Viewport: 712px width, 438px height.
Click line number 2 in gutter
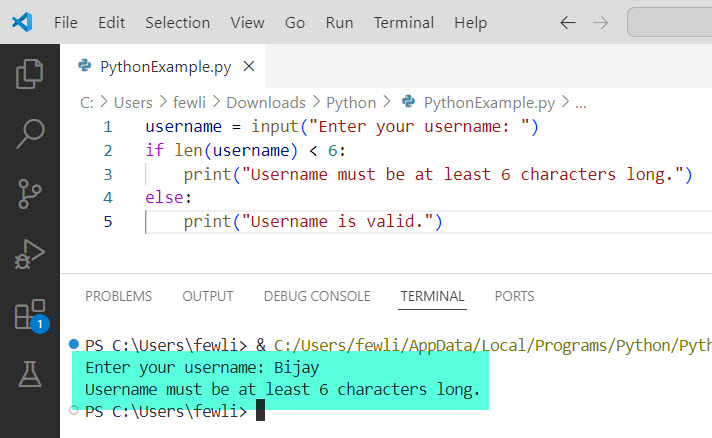point(108,150)
